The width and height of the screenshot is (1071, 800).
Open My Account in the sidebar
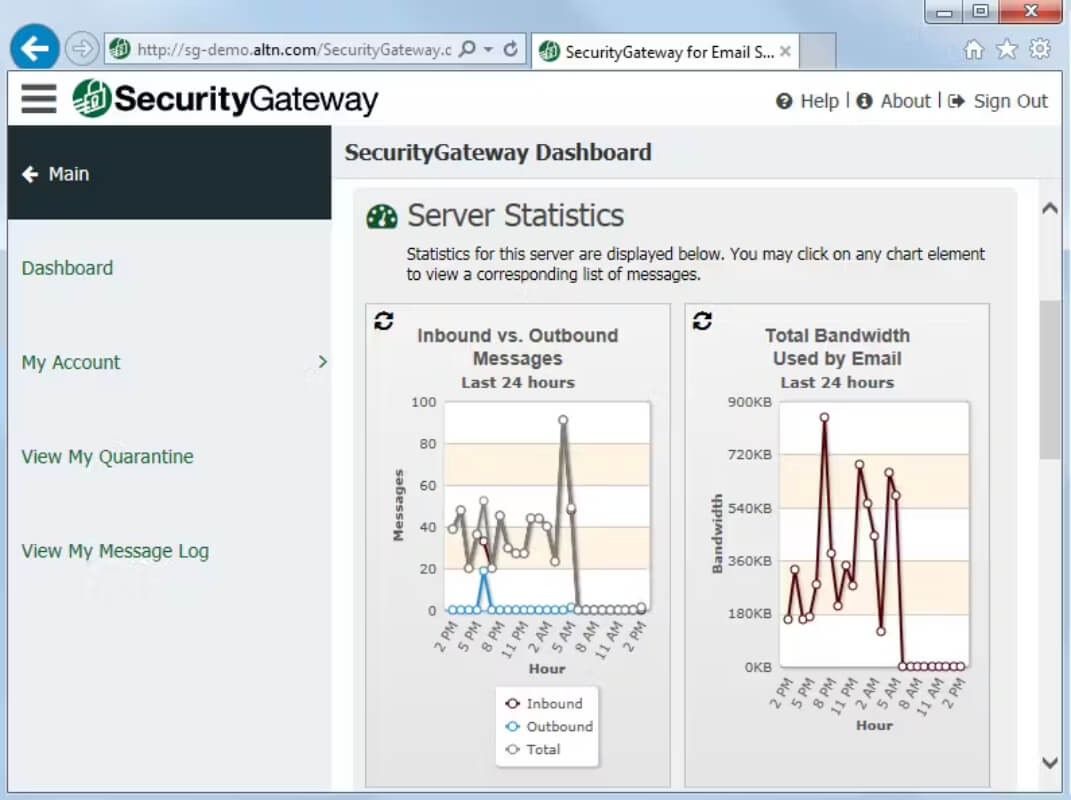point(70,362)
